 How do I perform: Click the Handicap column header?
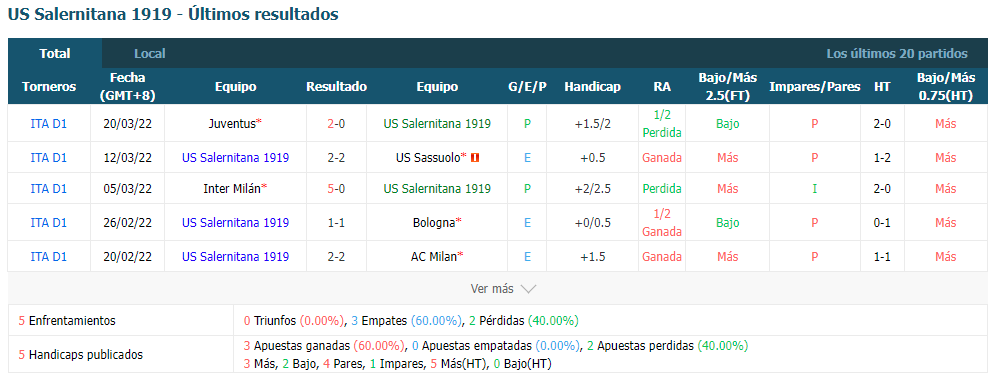pyautogui.click(x=592, y=87)
